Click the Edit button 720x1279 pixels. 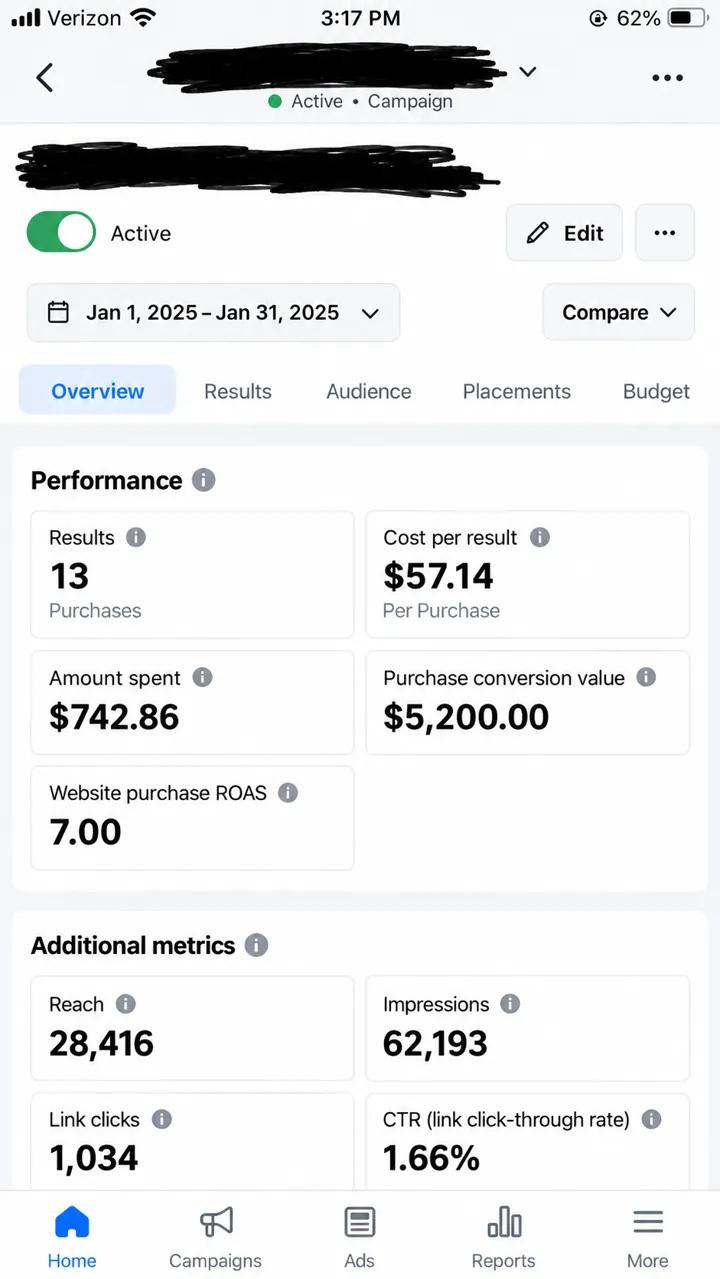point(564,233)
